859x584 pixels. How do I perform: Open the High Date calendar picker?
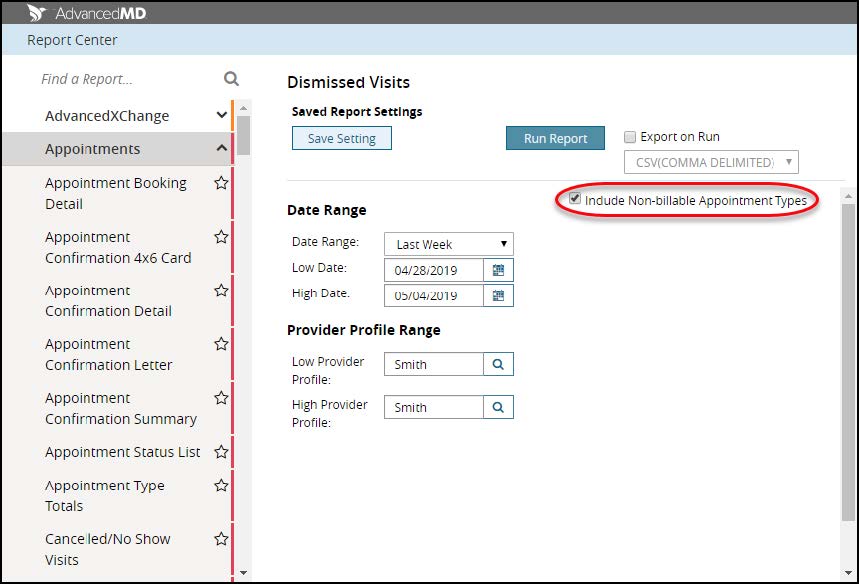pyautogui.click(x=498, y=295)
